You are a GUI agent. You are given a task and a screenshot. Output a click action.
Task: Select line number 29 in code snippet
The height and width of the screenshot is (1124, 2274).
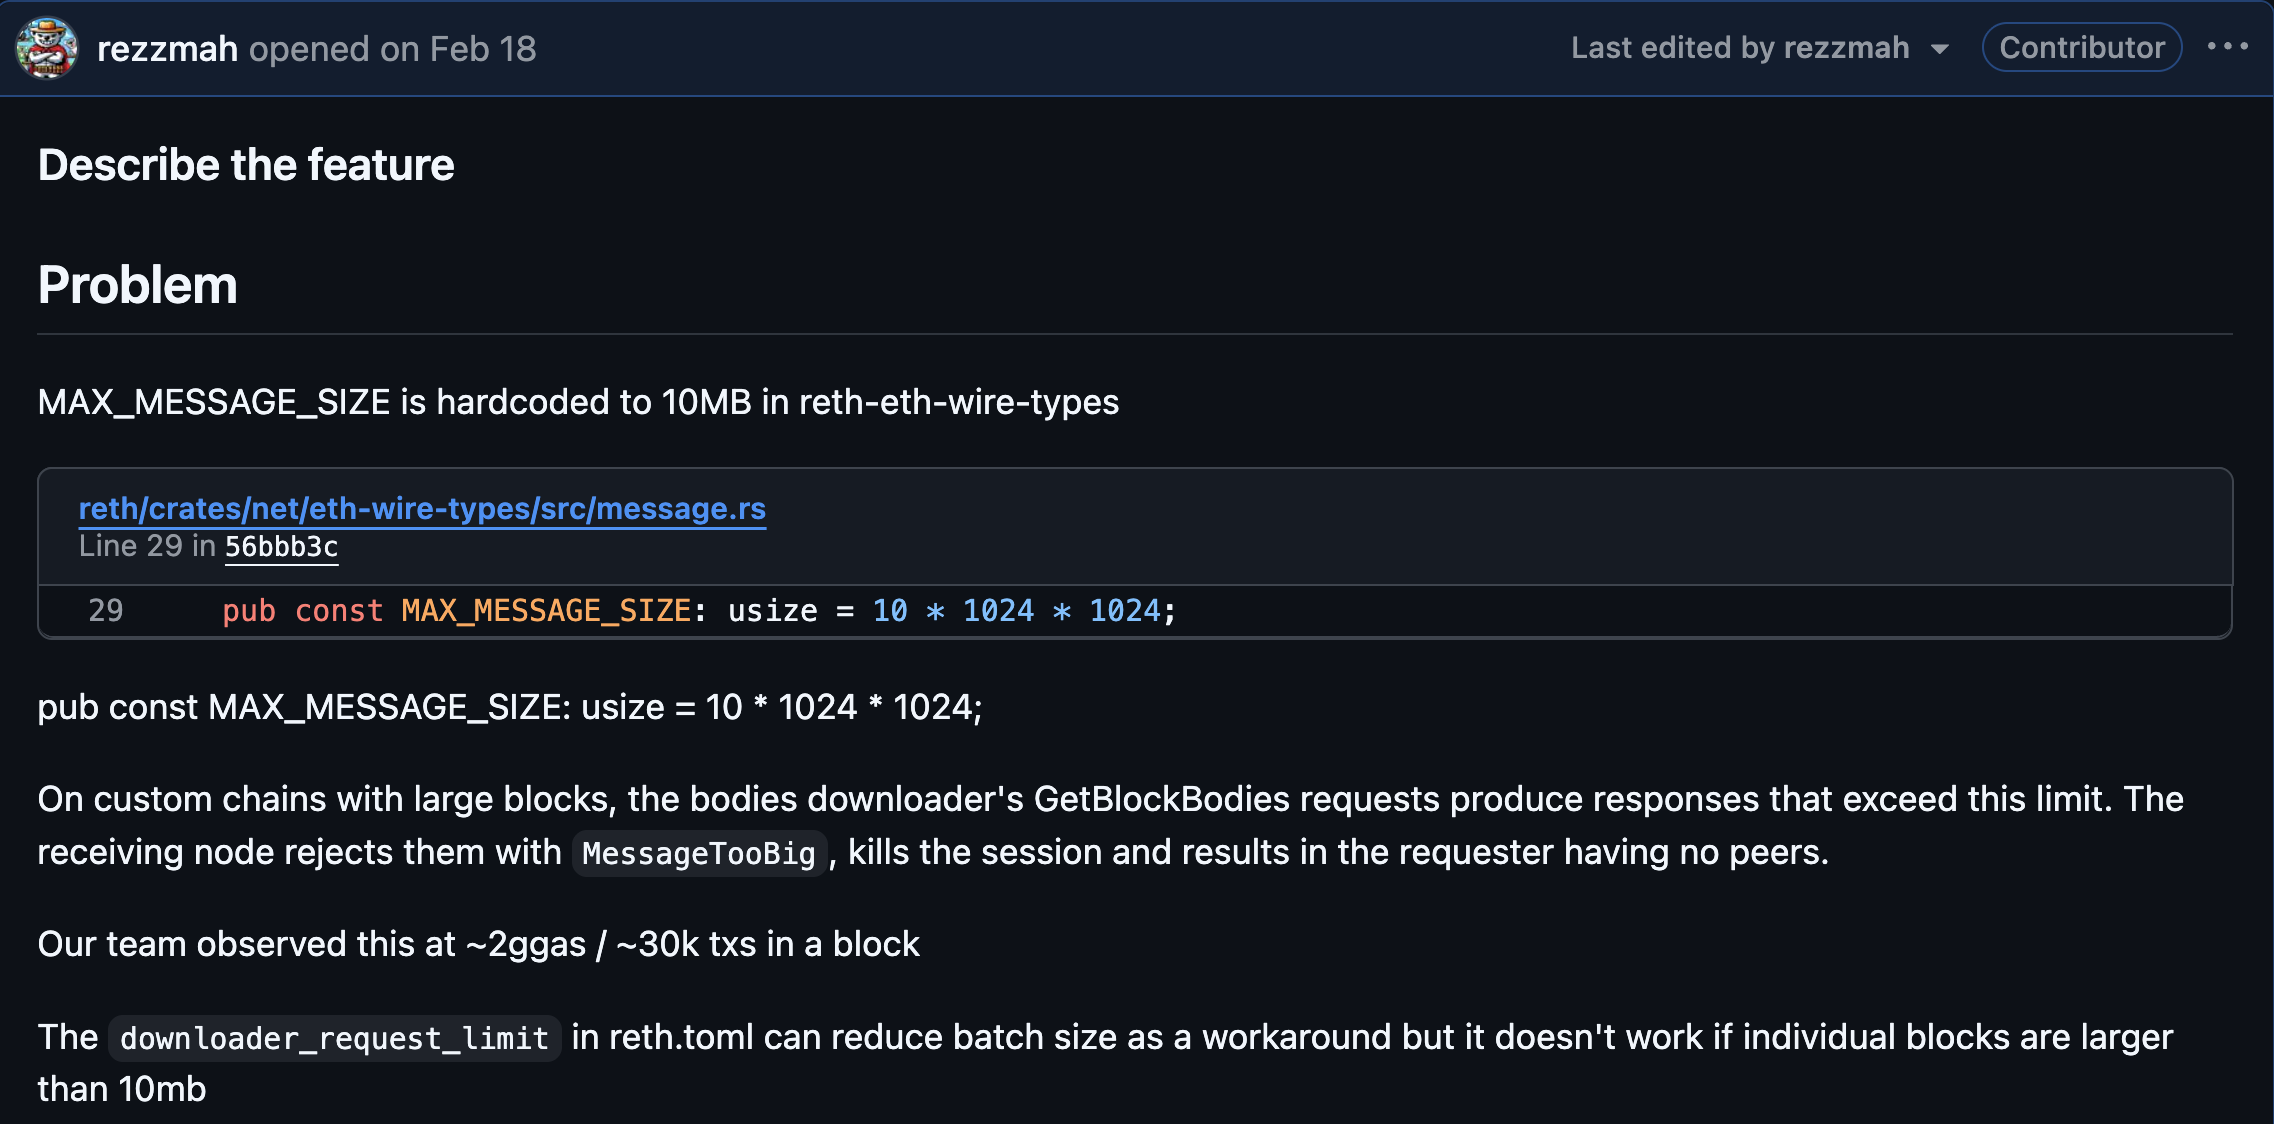point(105,610)
